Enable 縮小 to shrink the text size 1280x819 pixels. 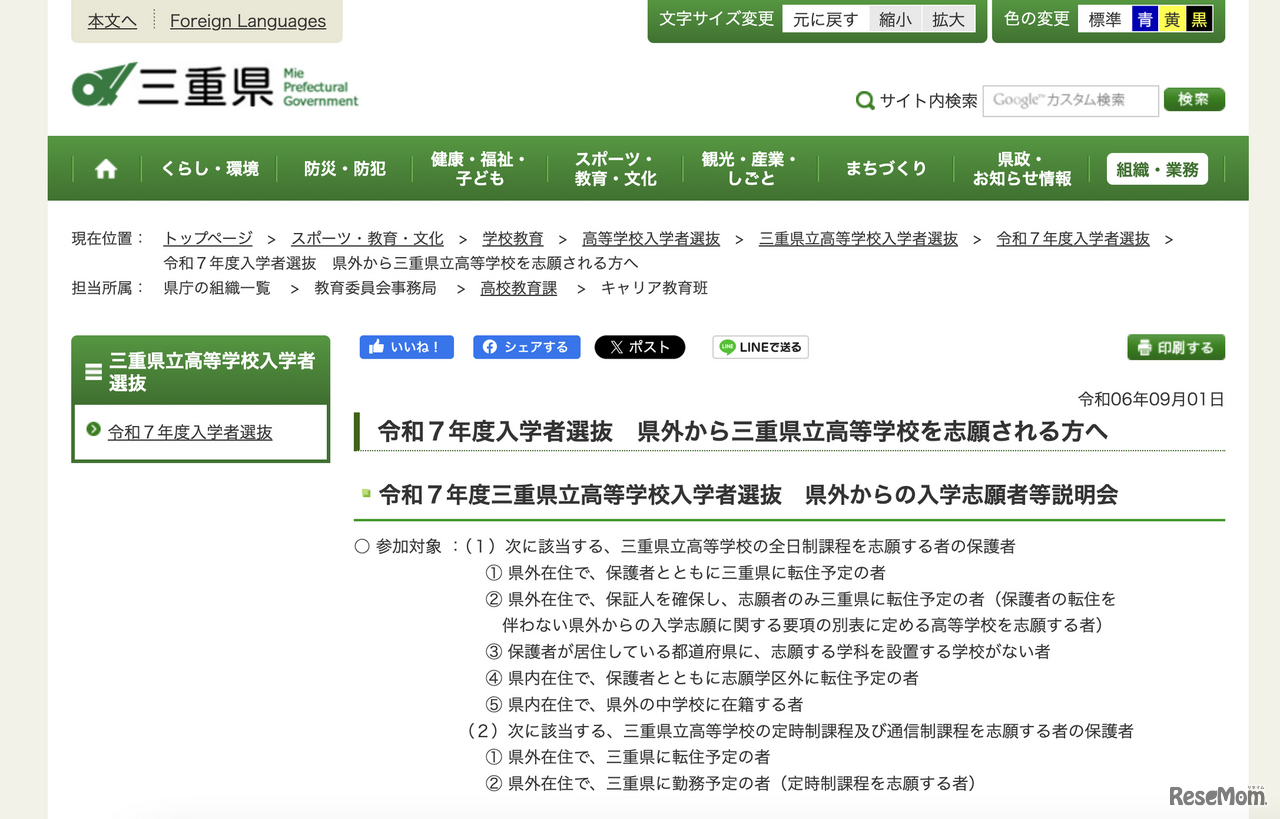[895, 18]
